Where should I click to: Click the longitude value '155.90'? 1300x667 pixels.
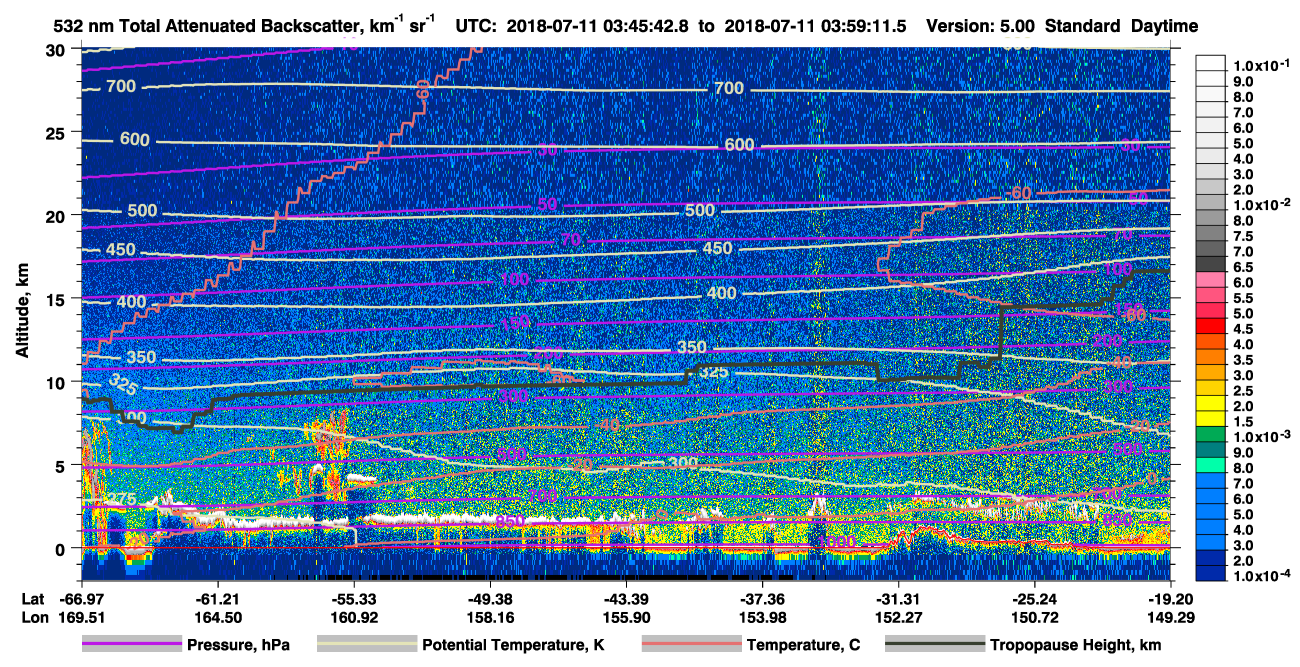pyautogui.click(x=626, y=617)
